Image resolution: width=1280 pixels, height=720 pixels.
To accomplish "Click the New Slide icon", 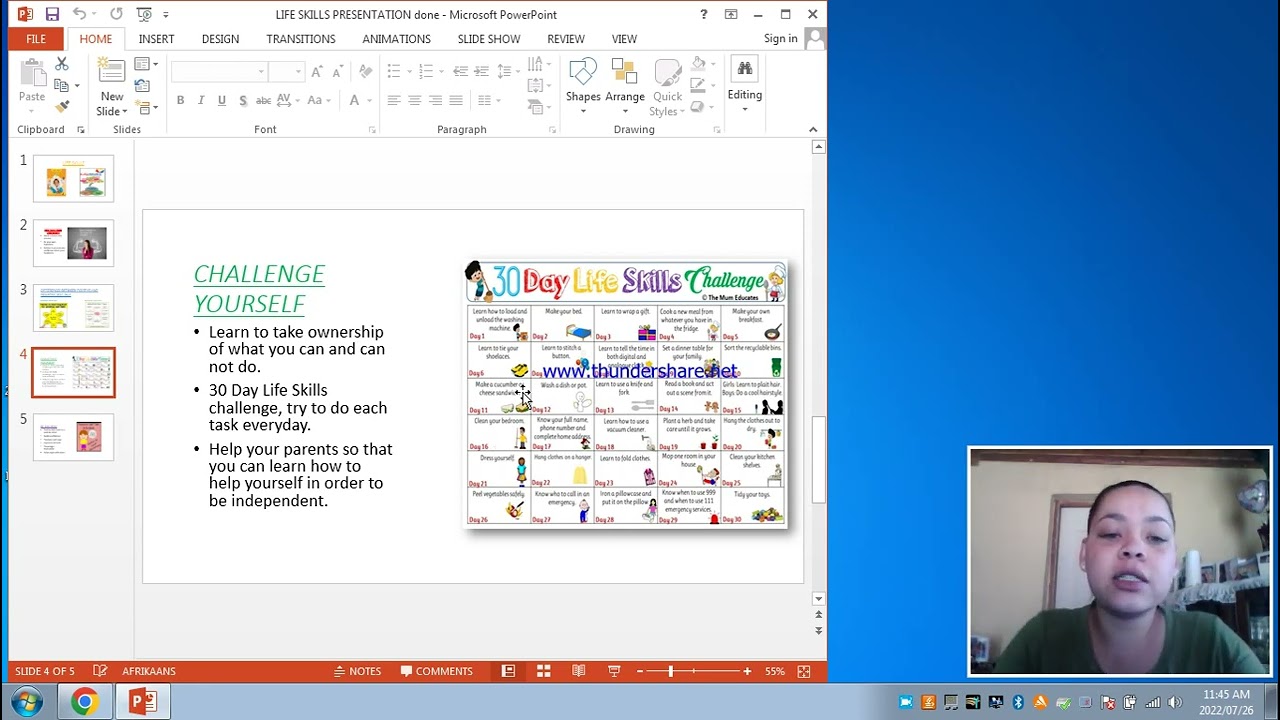I will click(x=111, y=72).
